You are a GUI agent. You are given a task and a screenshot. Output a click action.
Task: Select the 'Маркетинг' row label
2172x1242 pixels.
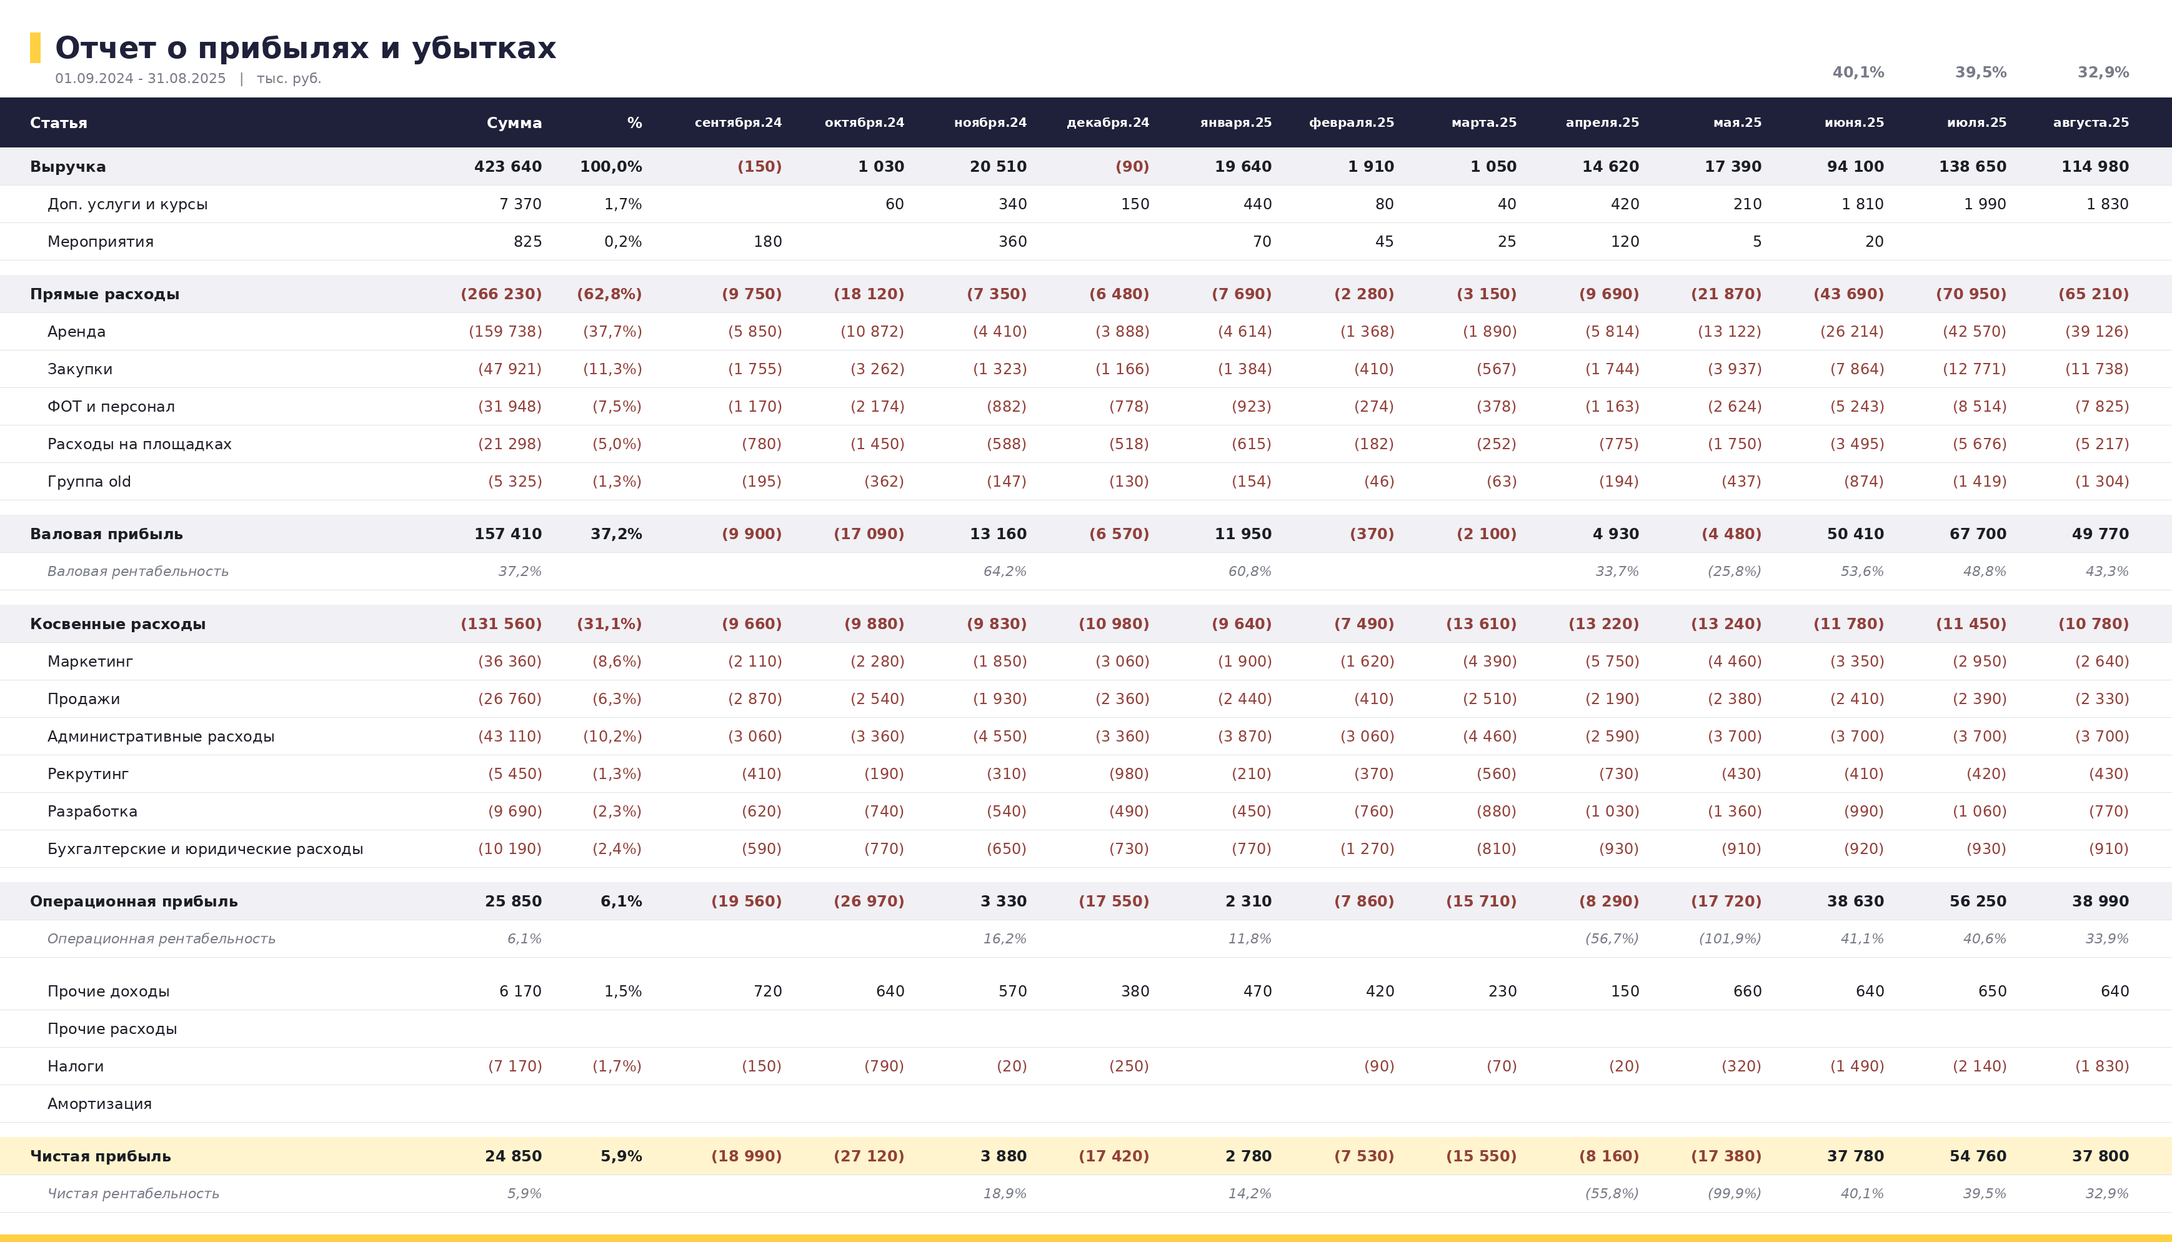pos(90,662)
